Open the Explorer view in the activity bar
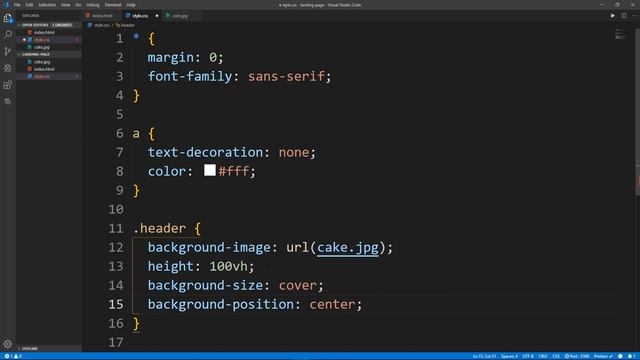This screenshot has width=640, height=360. (x=8, y=18)
